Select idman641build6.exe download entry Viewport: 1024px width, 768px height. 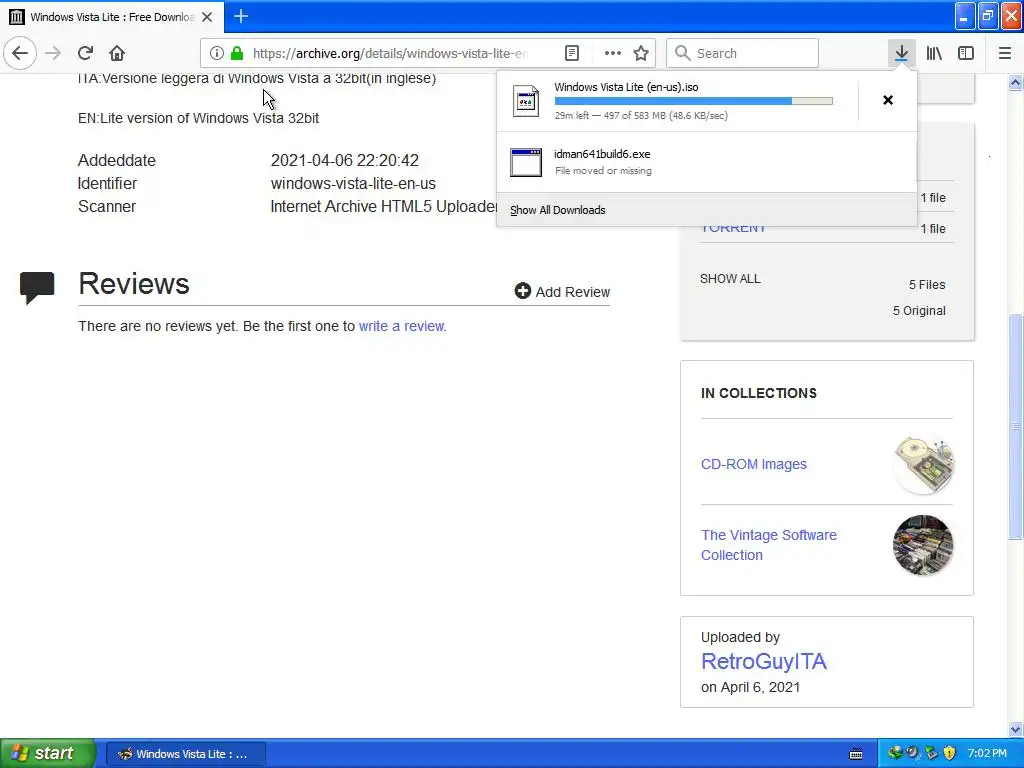(707, 162)
